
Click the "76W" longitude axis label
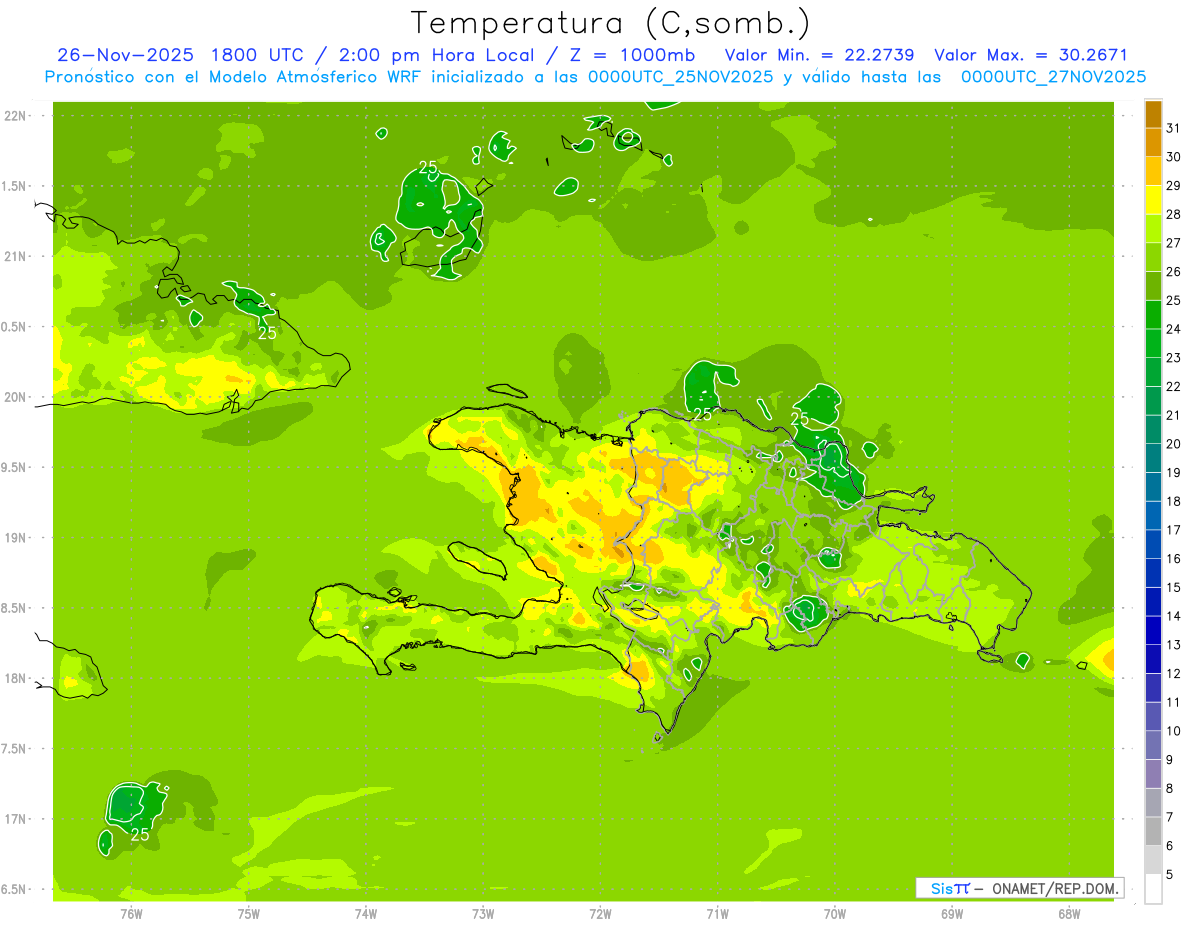click(131, 914)
